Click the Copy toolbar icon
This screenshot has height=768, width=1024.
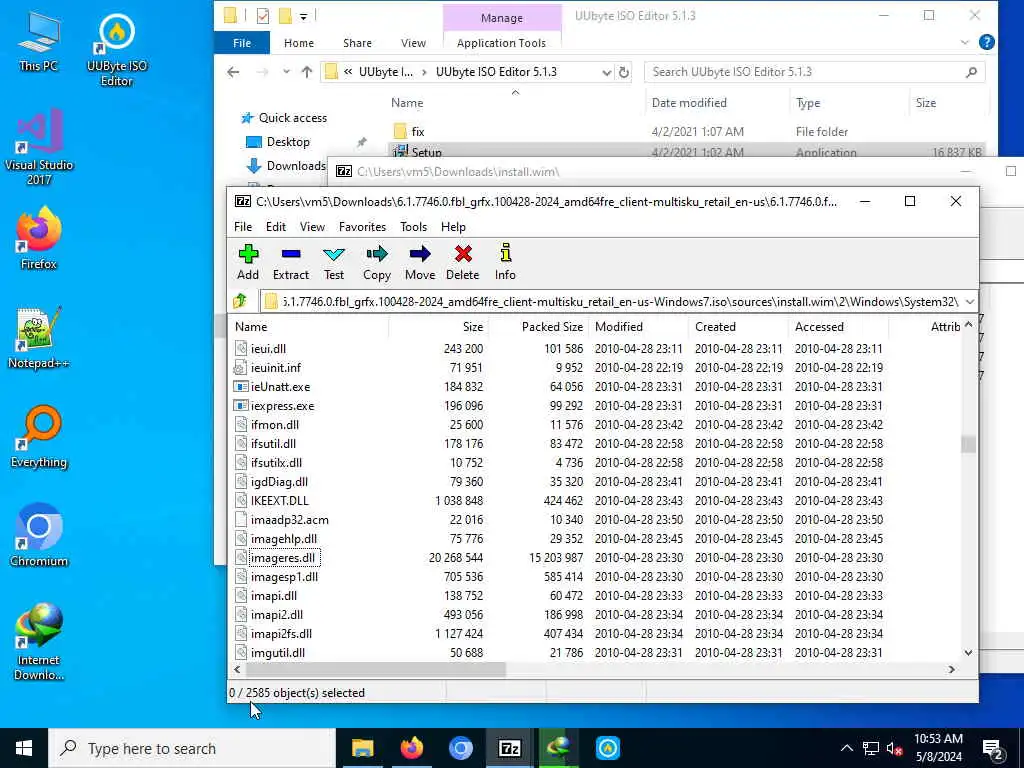(x=377, y=262)
